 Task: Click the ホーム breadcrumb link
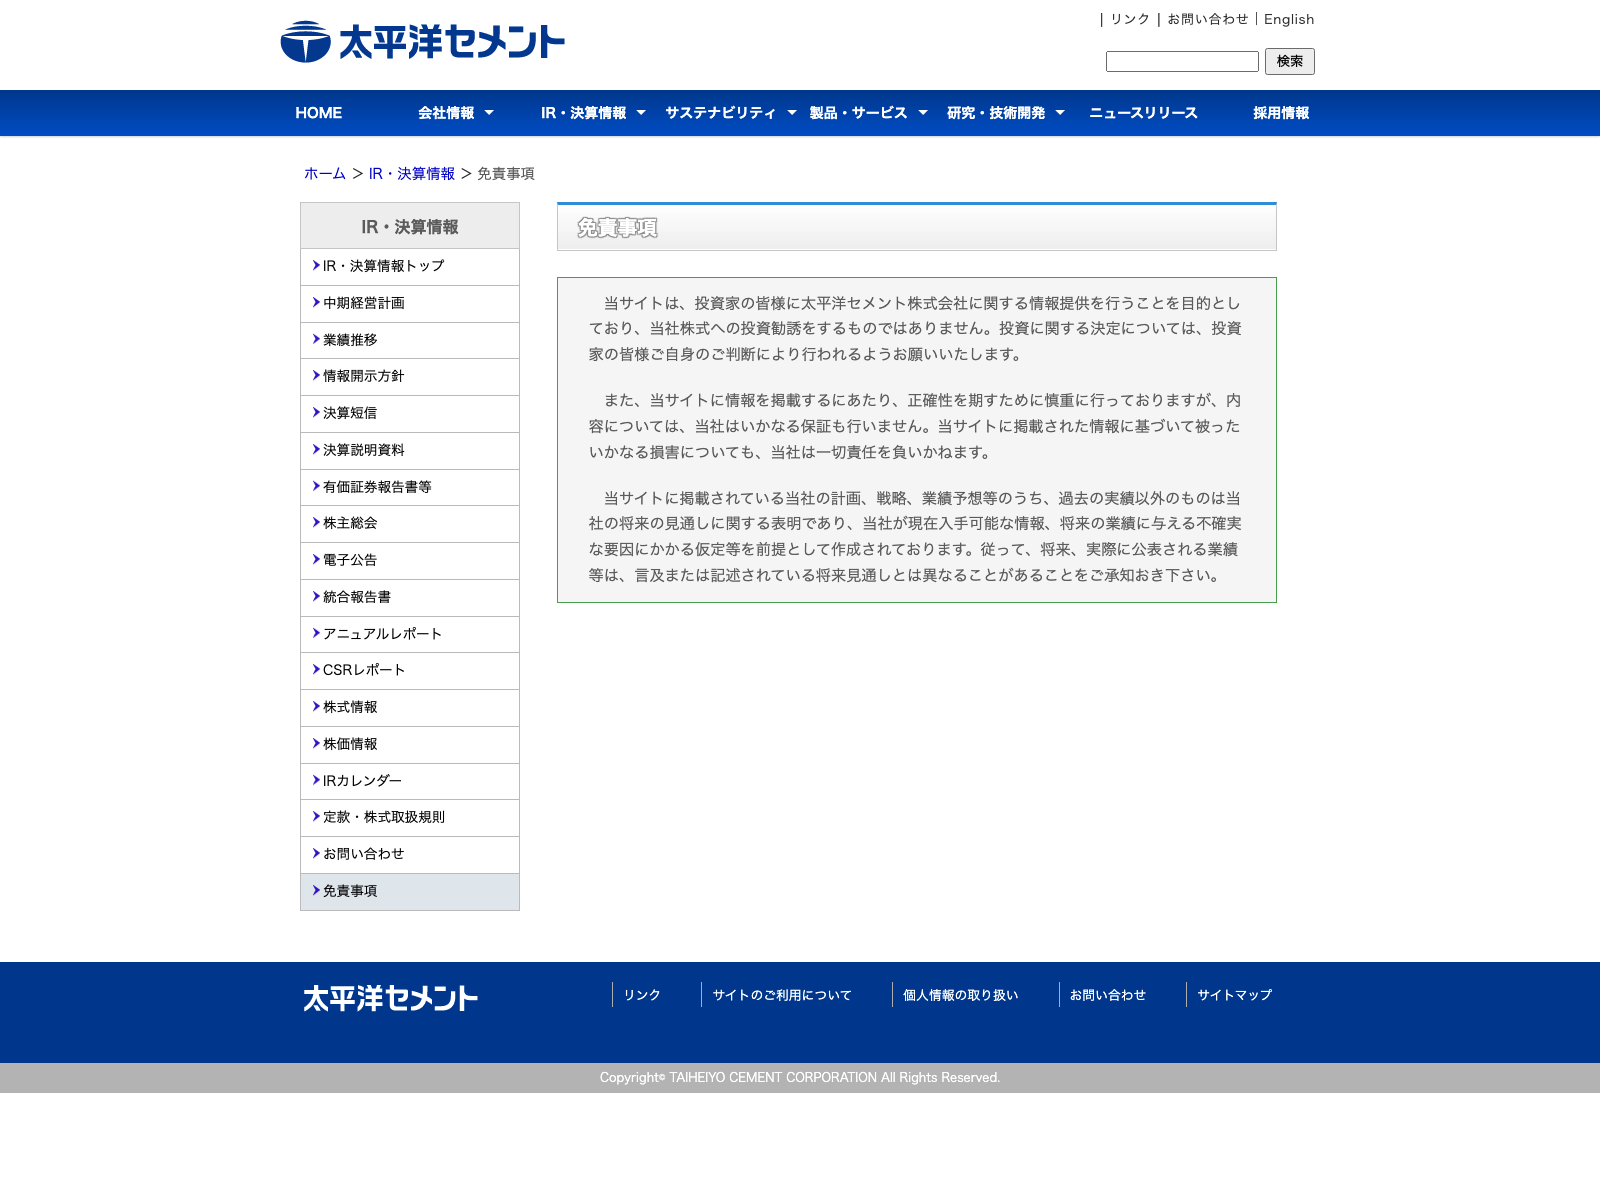324,173
